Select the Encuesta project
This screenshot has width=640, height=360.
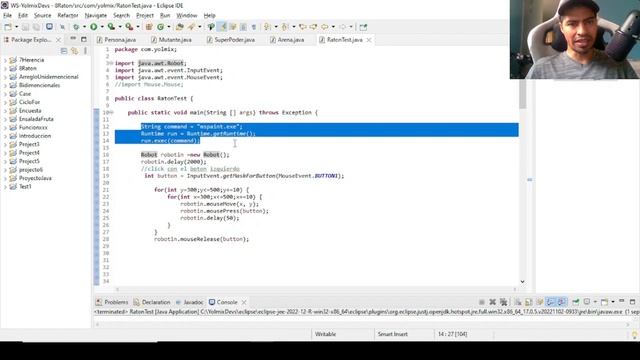tap(30, 111)
